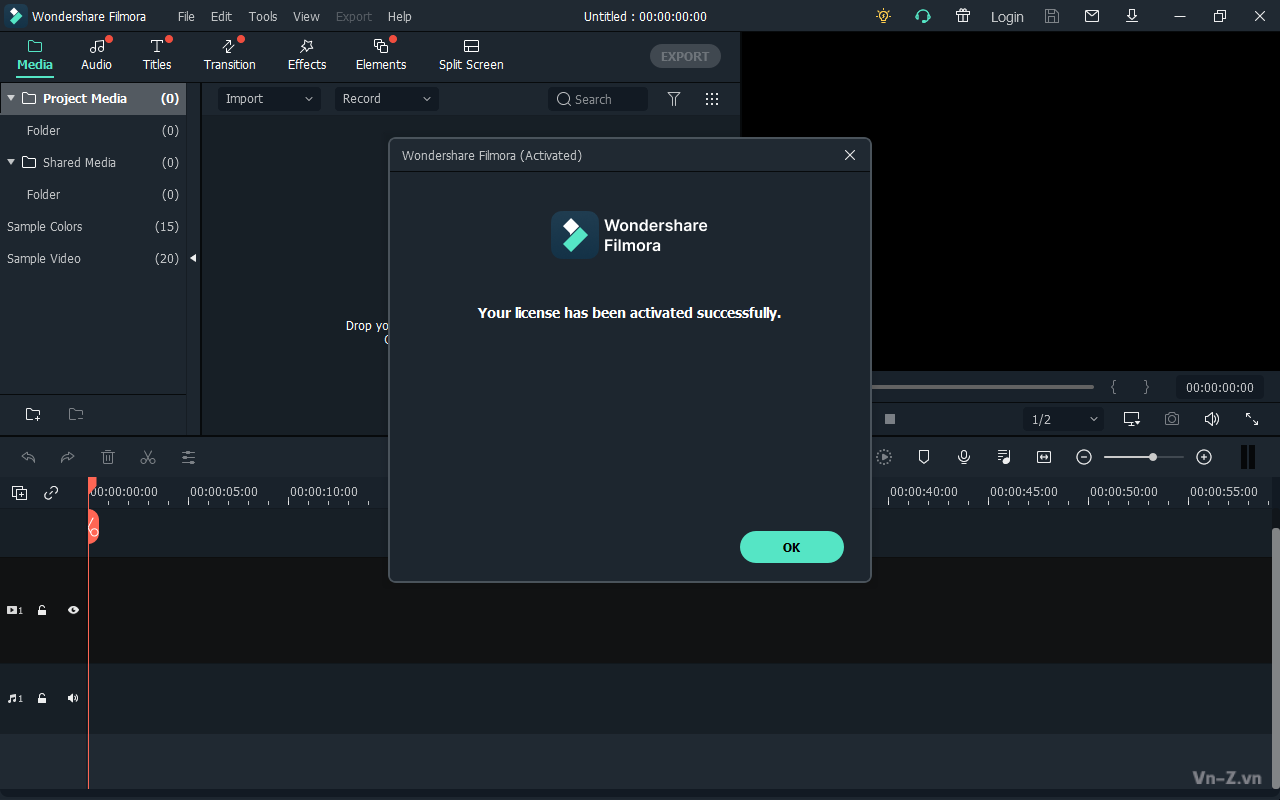1280x800 pixels.
Task: Take a snapshot with camera icon
Action: coord(1172,419)
